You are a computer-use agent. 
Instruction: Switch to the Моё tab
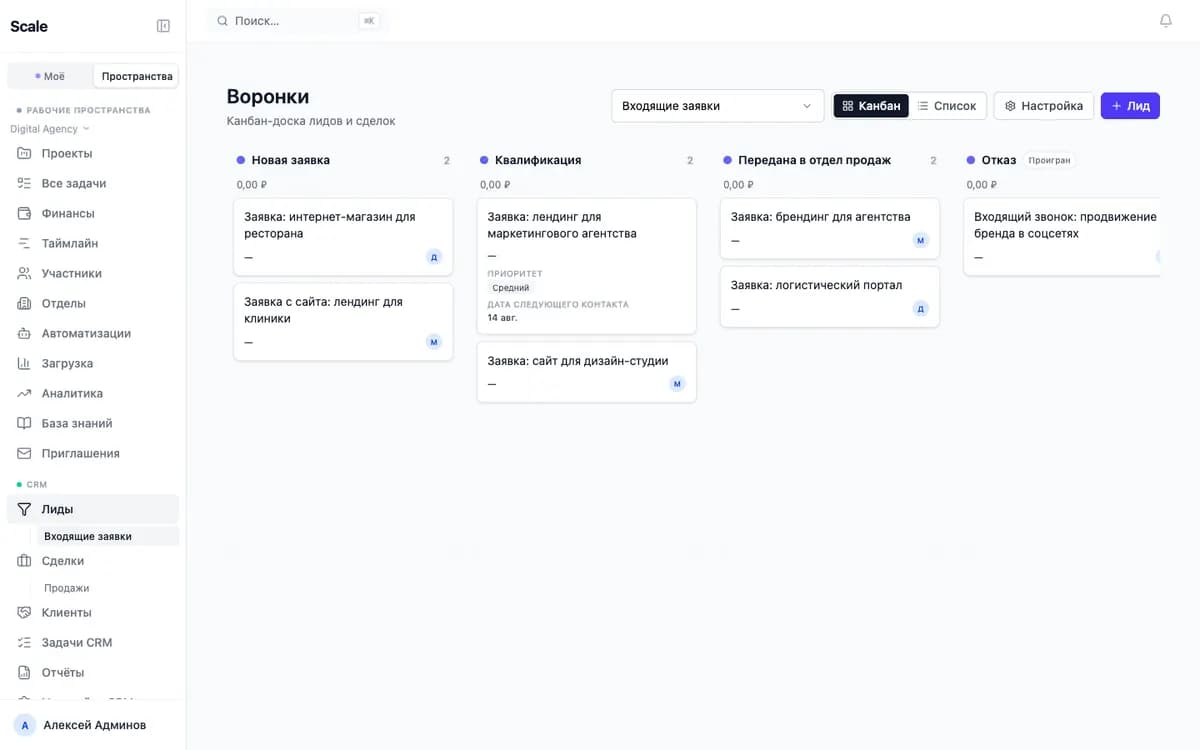50,76
